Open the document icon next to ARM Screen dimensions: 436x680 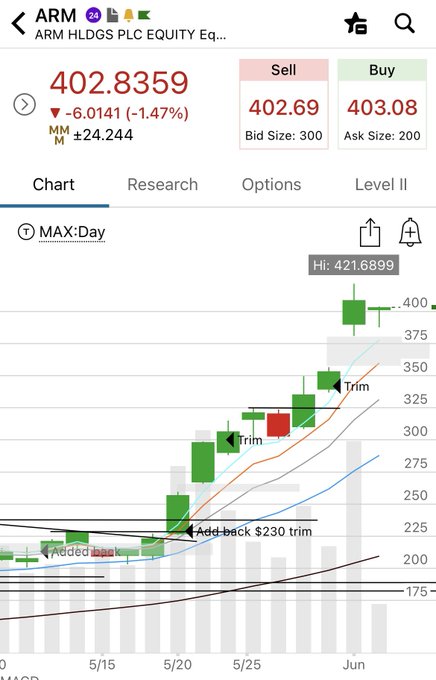click(x=112, y=16)
